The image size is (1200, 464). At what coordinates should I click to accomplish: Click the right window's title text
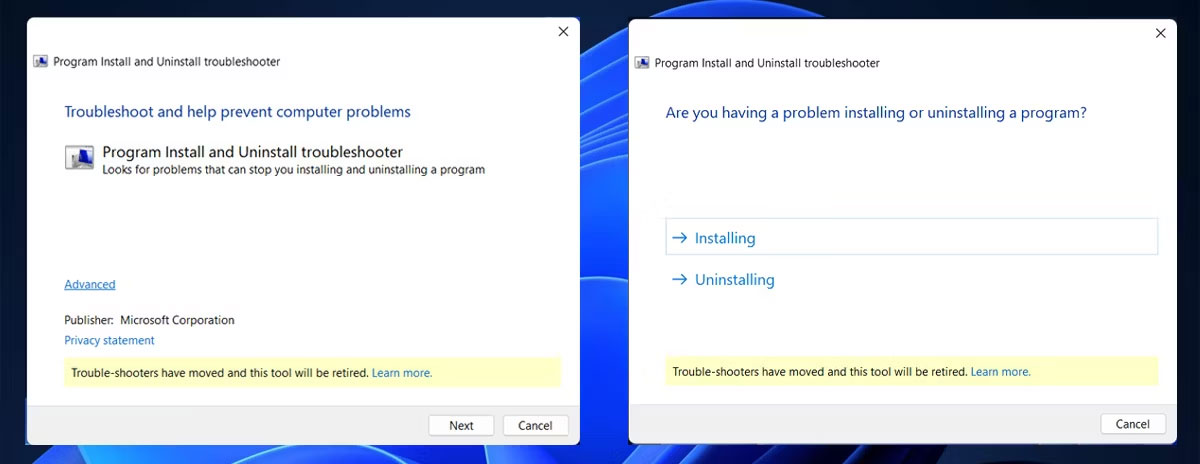point(767,63)
